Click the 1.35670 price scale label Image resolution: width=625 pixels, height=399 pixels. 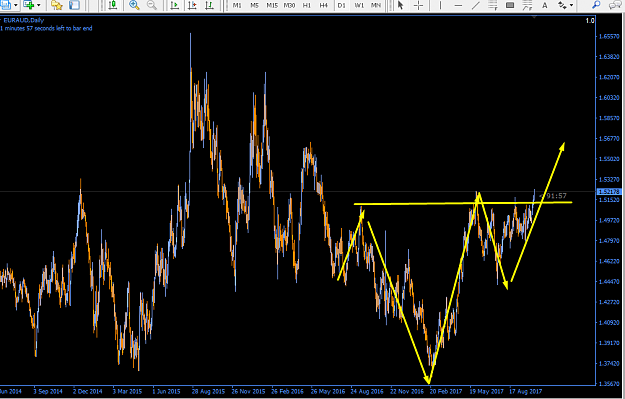[609, 384]
